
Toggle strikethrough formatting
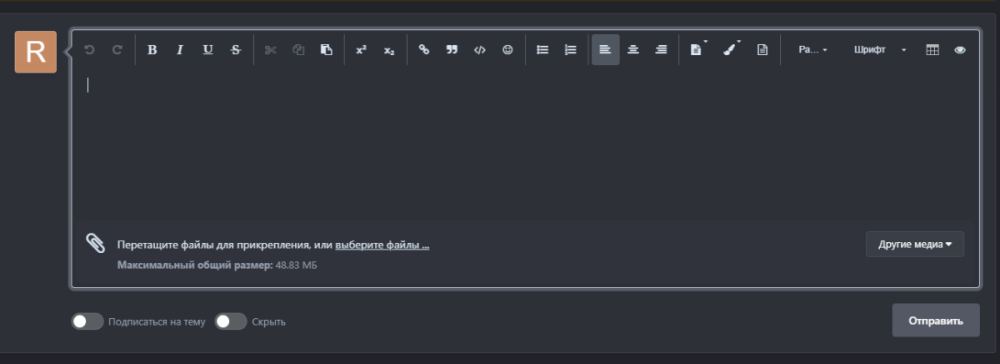click(236, 50)
